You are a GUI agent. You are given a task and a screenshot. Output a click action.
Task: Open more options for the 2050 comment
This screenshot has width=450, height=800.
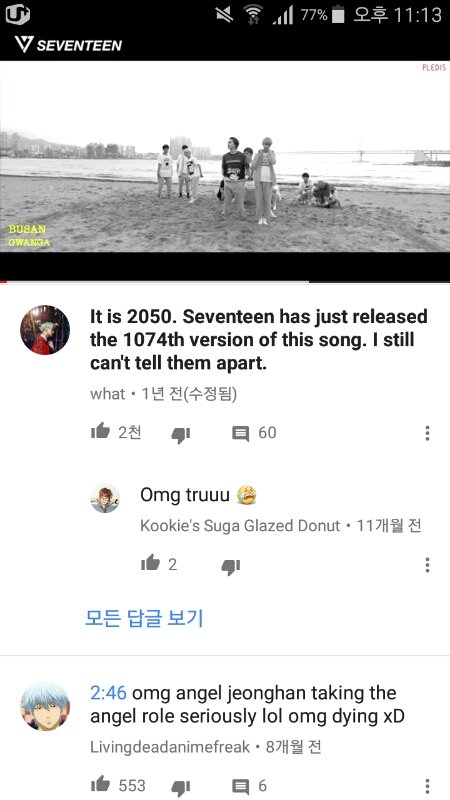pyautogui.click(x=428, y=433)
